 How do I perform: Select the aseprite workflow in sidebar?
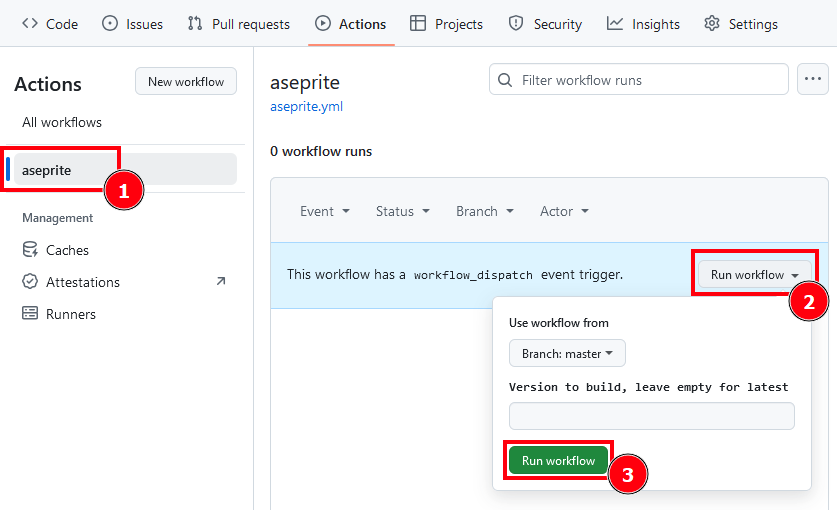point(125,169)
